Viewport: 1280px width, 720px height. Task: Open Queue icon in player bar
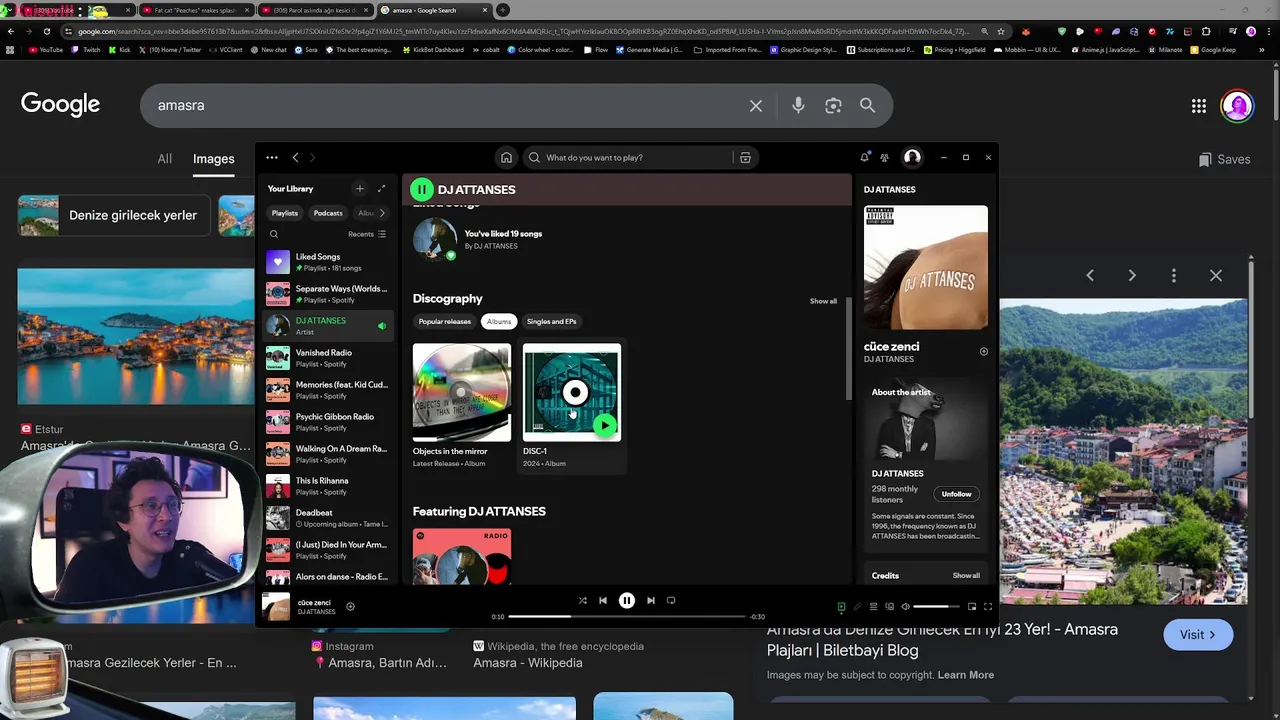873,606
